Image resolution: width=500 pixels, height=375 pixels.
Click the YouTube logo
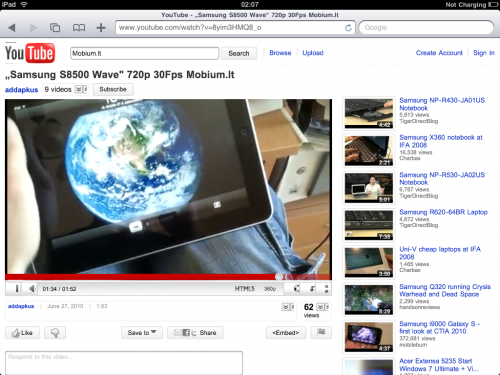pos(30,53)
